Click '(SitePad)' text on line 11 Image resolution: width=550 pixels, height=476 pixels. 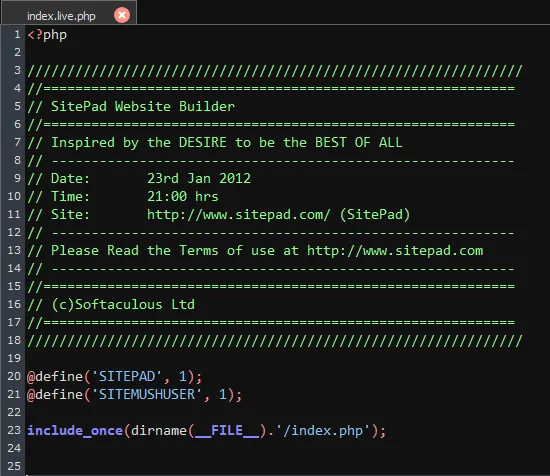pyautogui.click(x=375, y=214)
